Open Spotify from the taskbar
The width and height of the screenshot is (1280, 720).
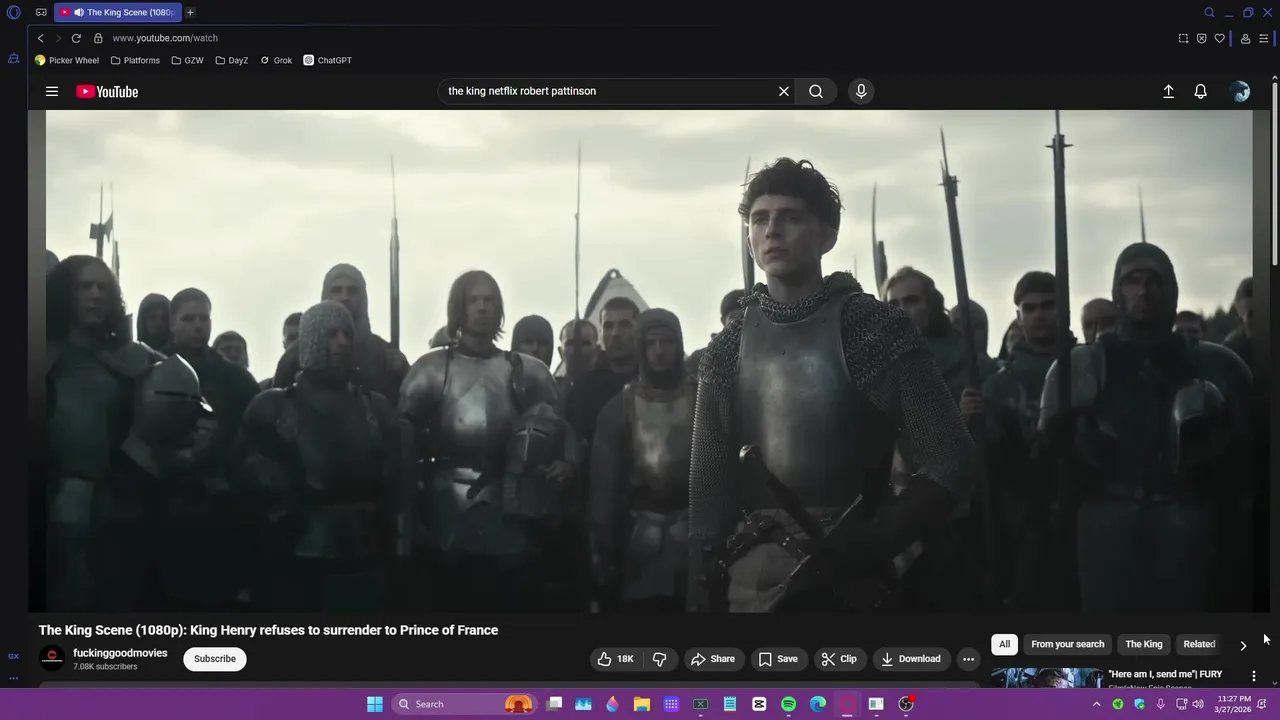click(x=788, y=704)
